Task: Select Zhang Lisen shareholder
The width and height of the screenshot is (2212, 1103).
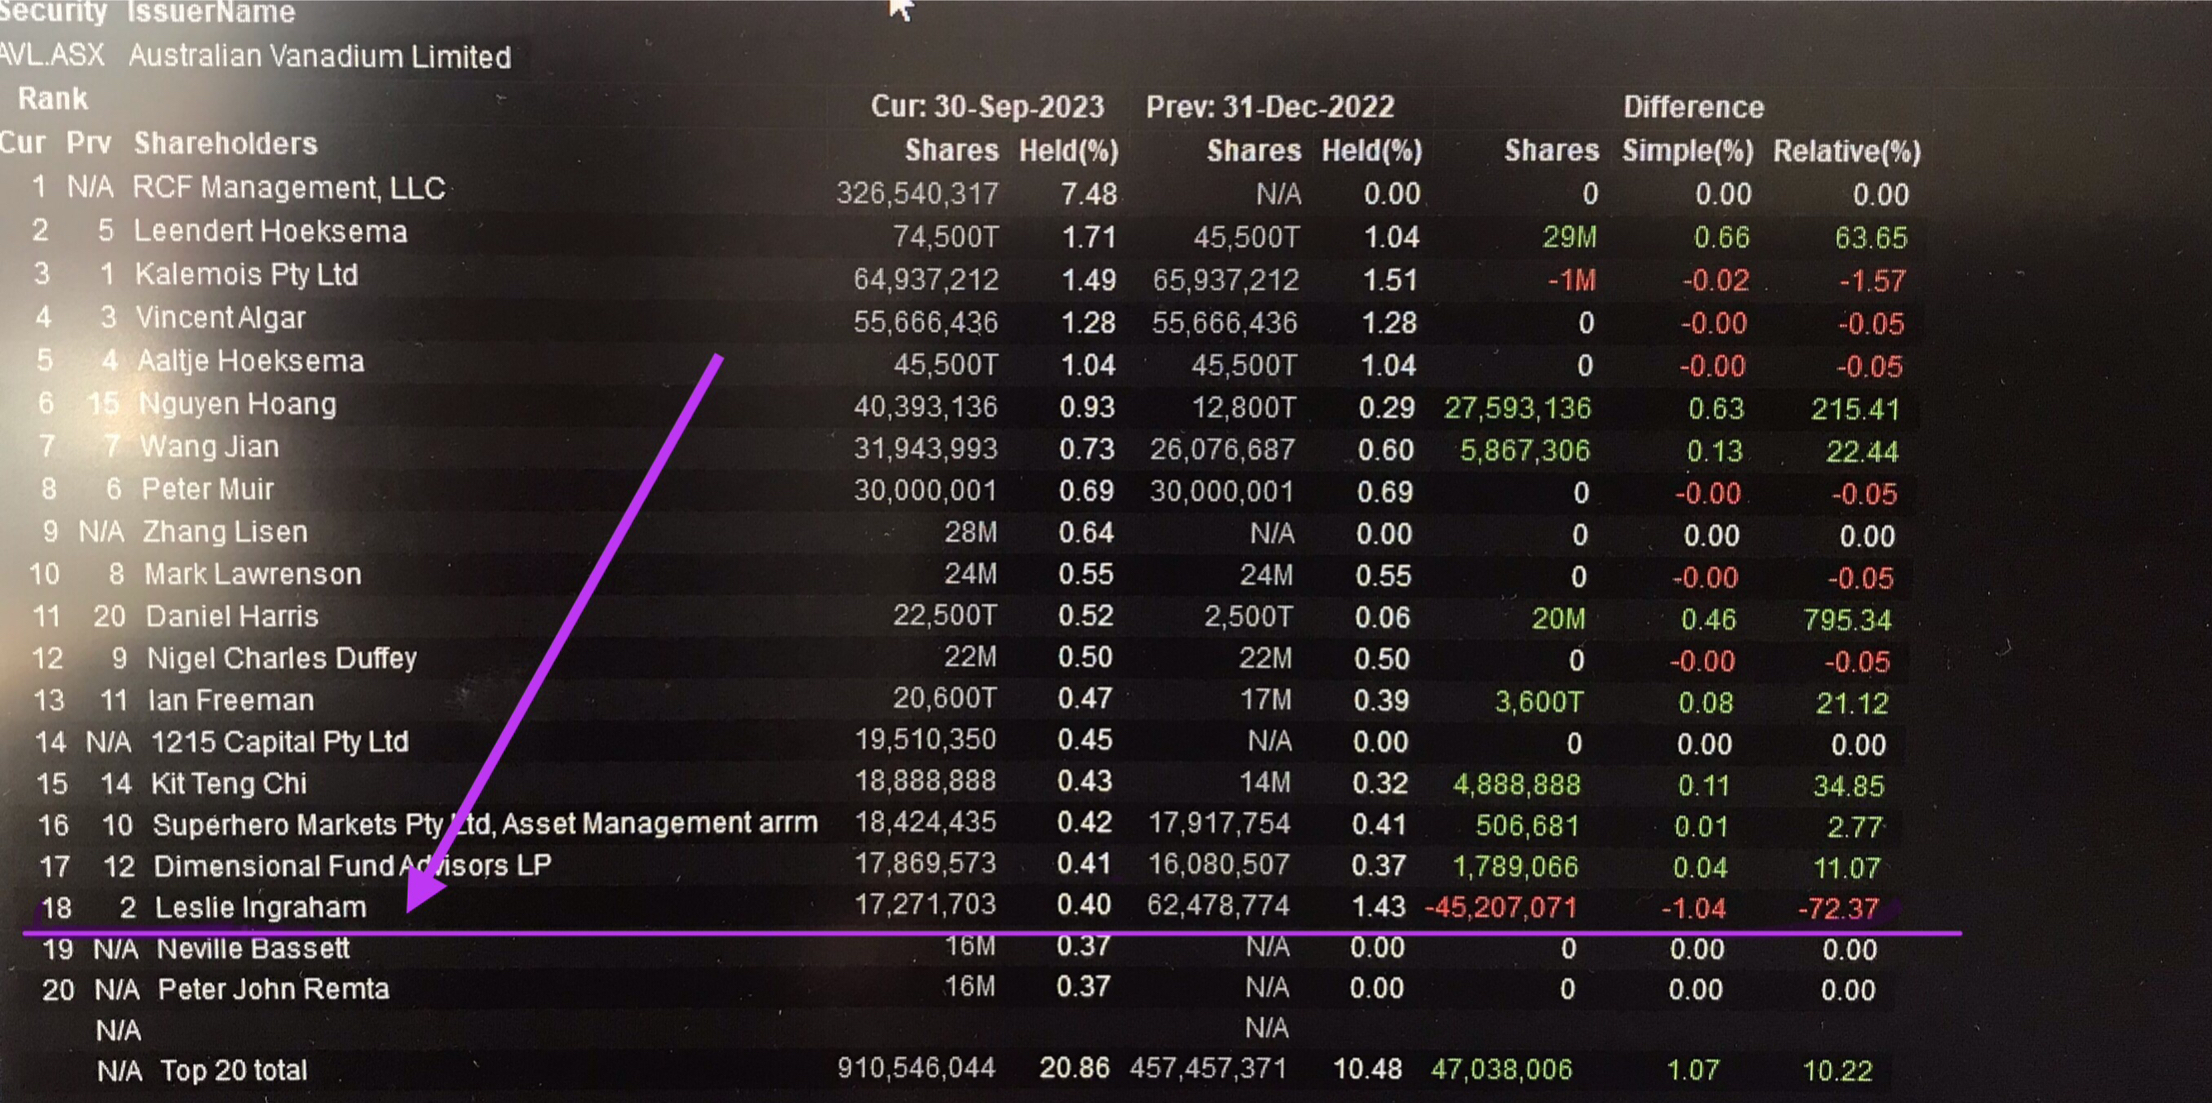Action: pyautogui.click(x=225, y=532)
